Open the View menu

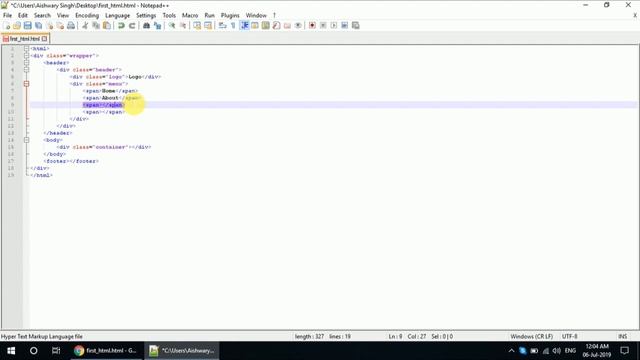[62, 16]
